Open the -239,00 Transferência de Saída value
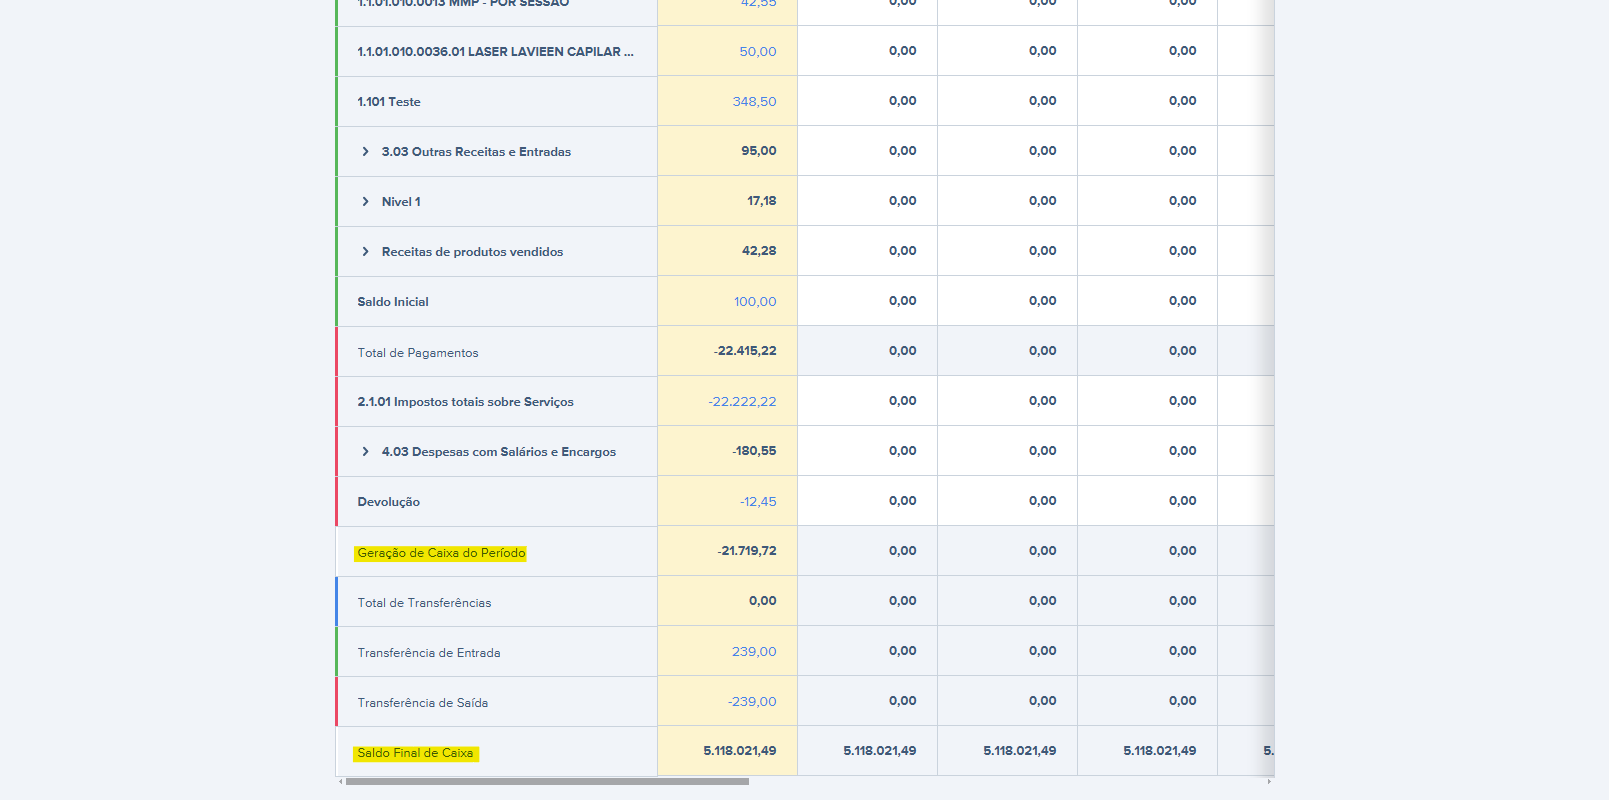Viewport: 1609px width, 800px height. [751, 702]
